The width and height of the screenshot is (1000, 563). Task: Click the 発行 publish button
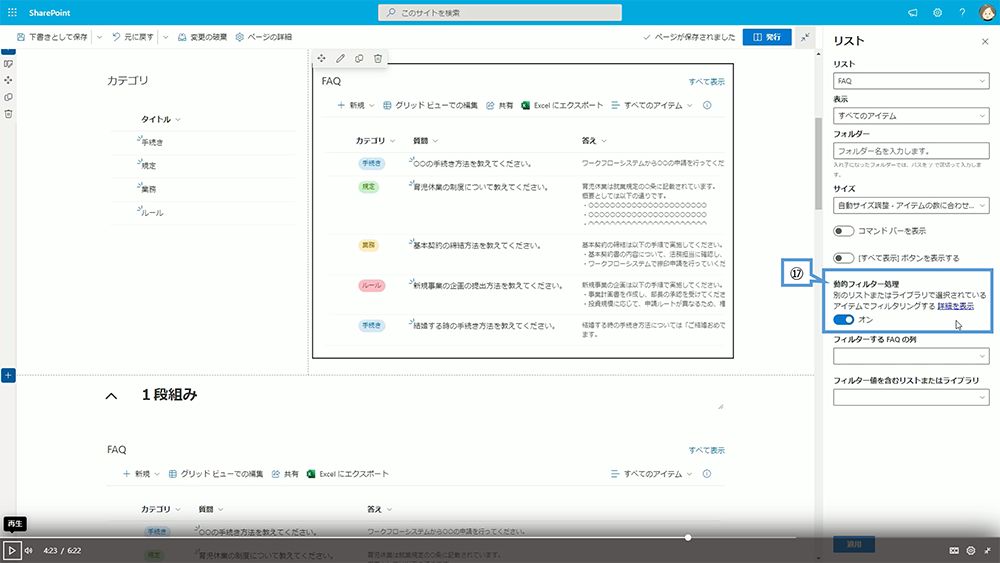767,37
